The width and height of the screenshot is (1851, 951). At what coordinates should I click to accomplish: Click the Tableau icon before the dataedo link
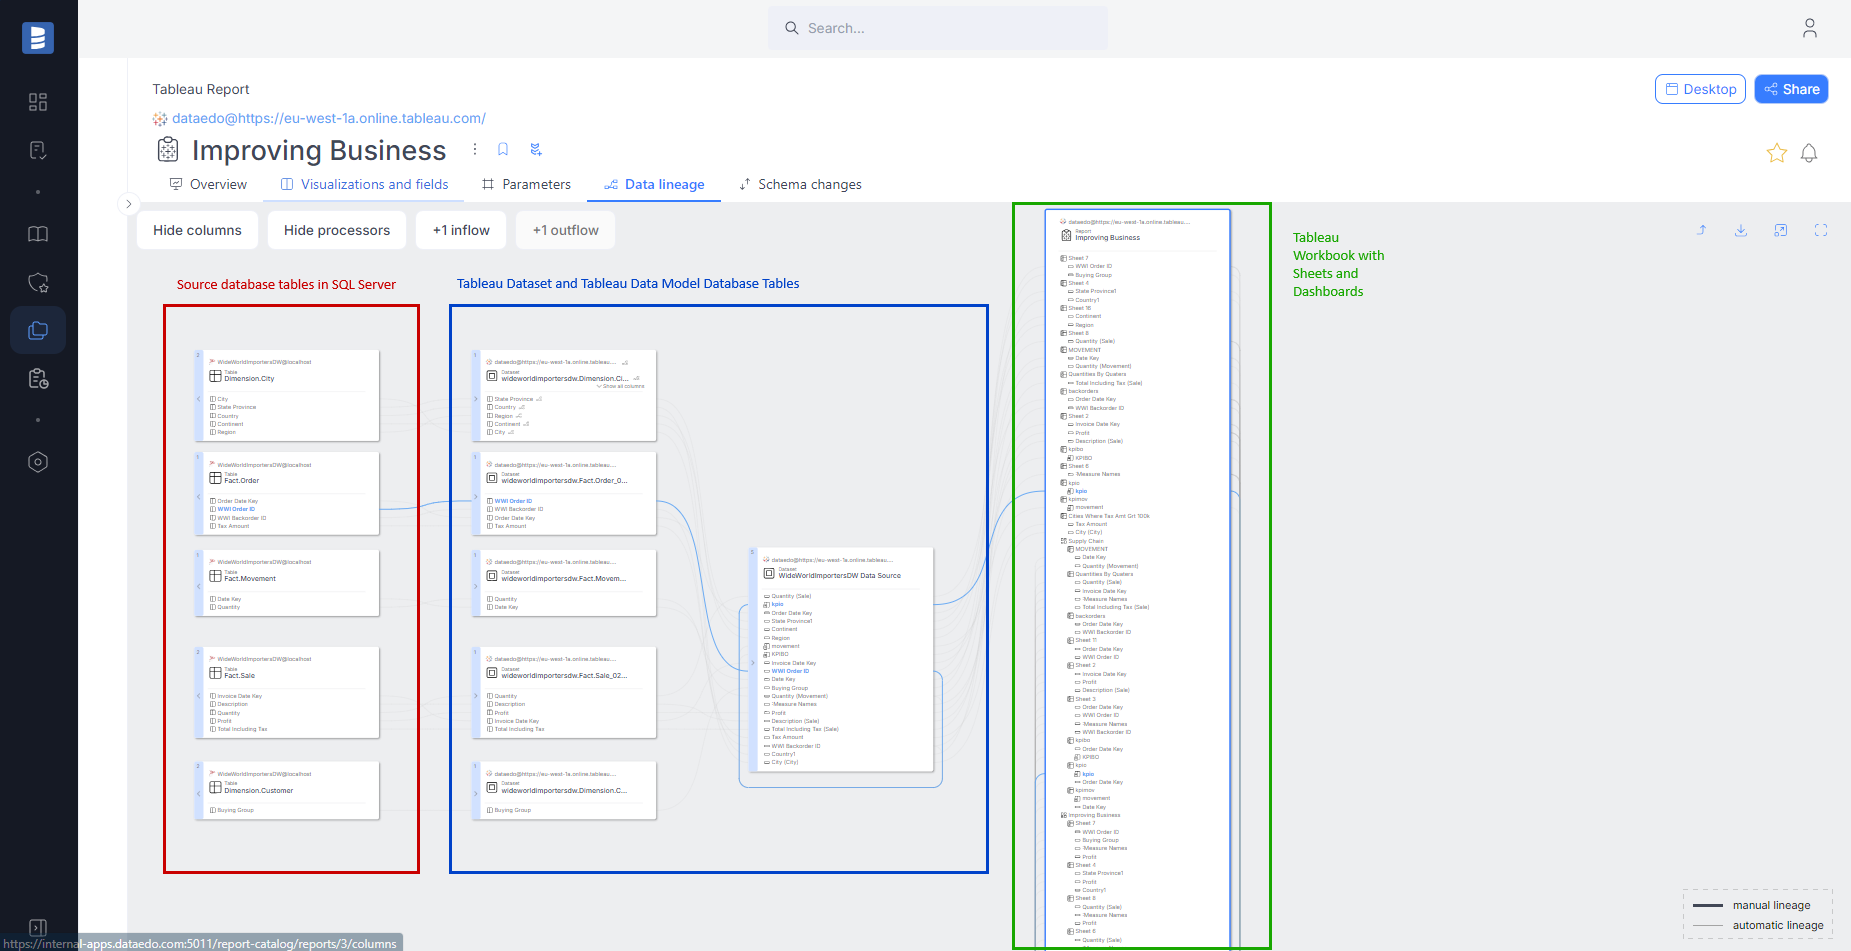160,119
